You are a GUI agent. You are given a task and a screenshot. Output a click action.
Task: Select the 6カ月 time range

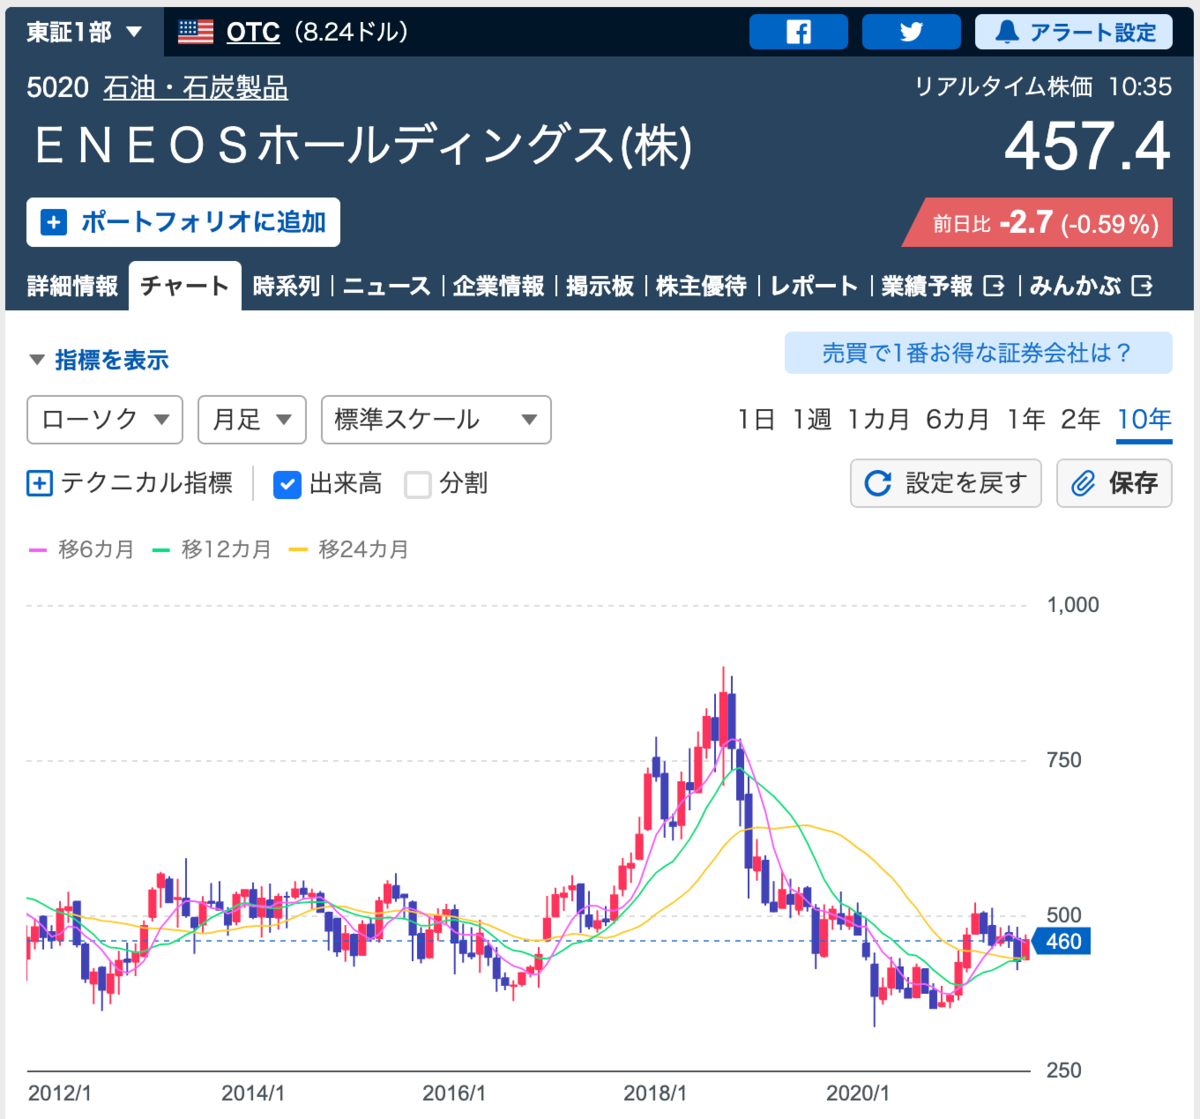coord(957,420)
